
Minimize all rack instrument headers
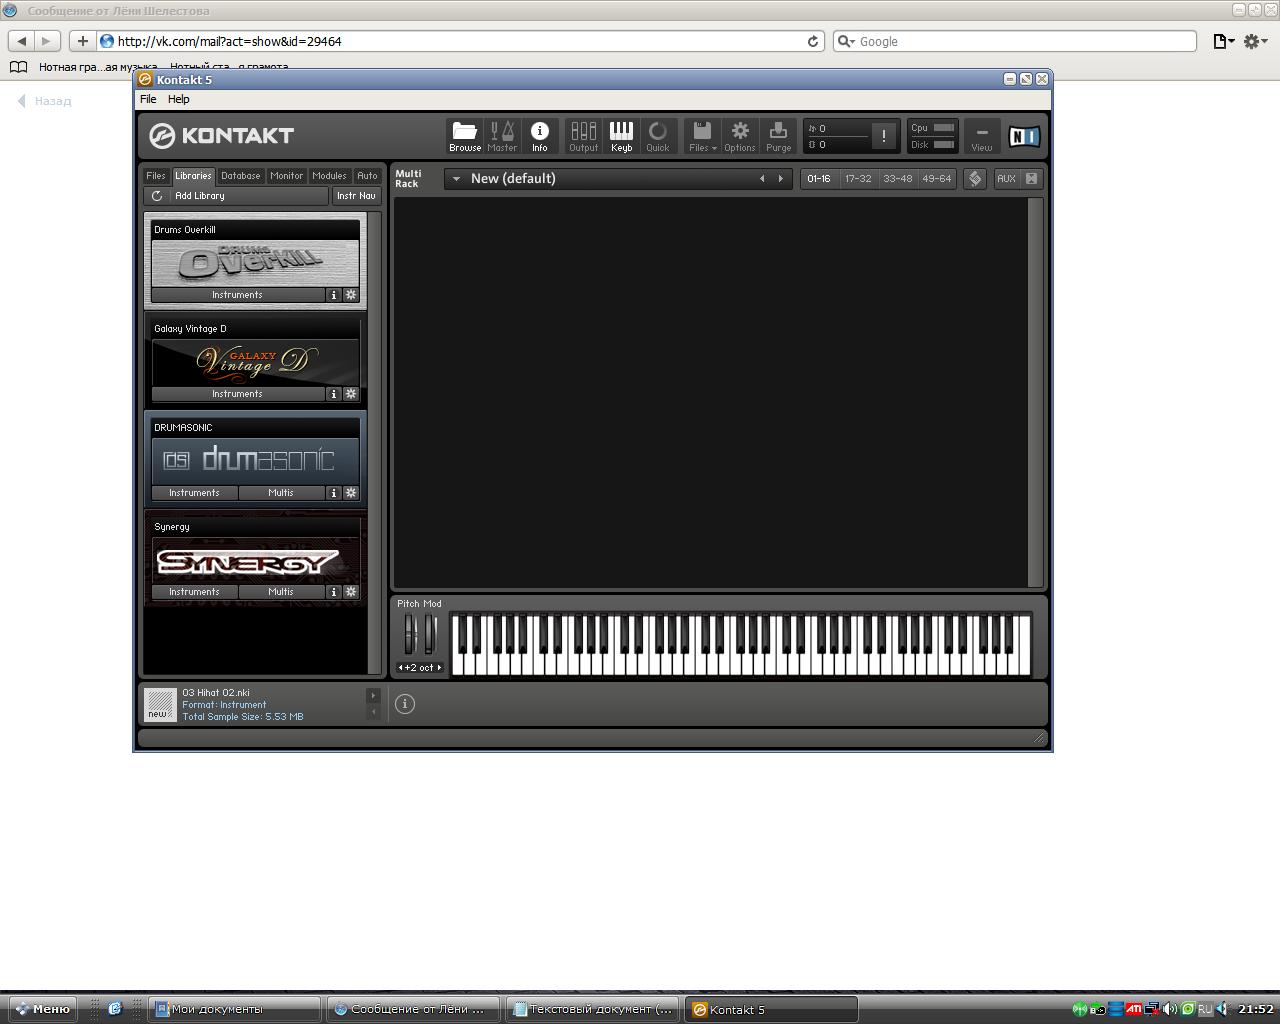pos(1032,179)
